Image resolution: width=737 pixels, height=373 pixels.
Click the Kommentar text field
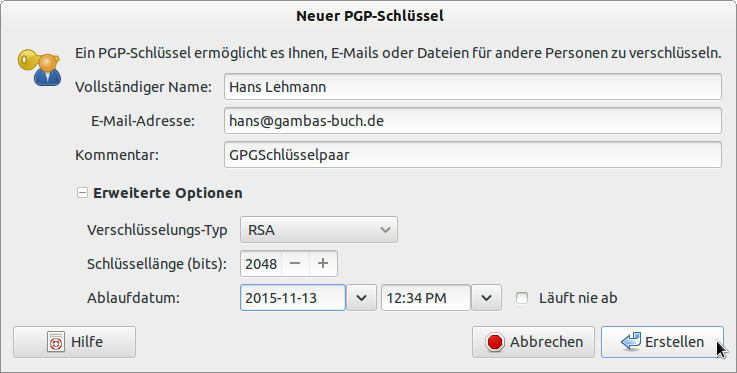(x=473, y=155)
